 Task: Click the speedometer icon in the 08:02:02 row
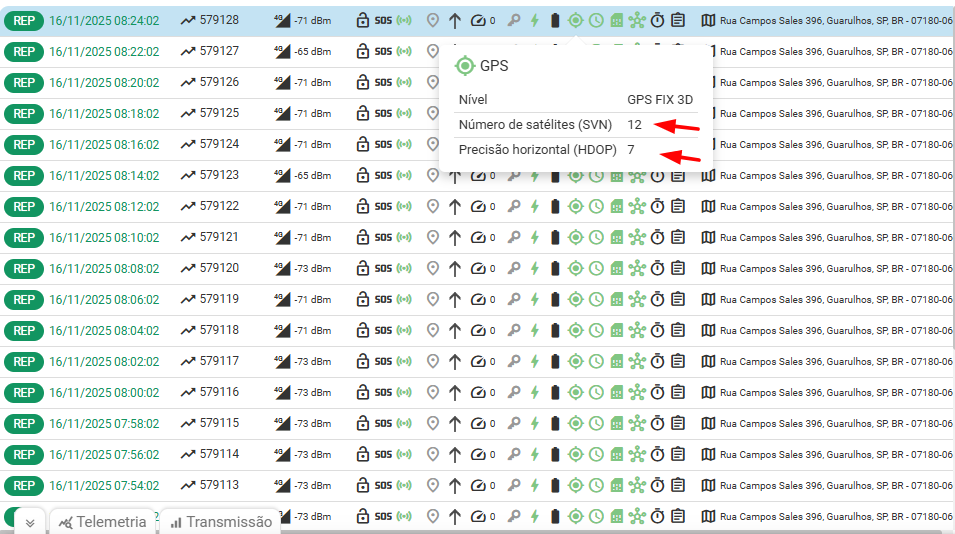(479, 362)
